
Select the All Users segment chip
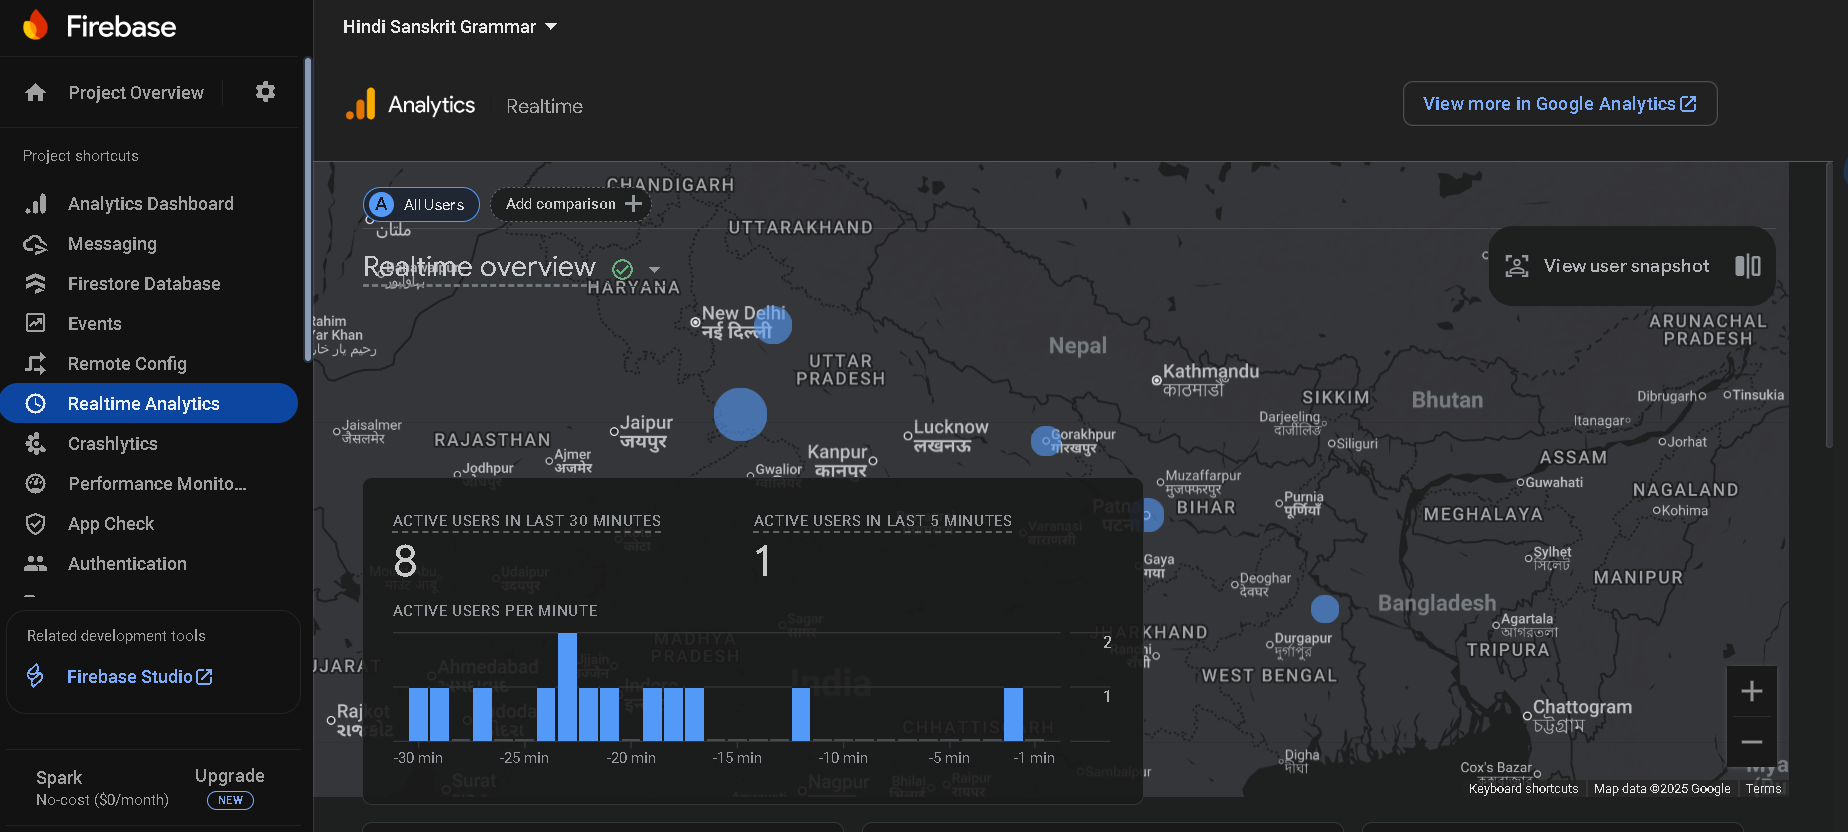point(421,204)
